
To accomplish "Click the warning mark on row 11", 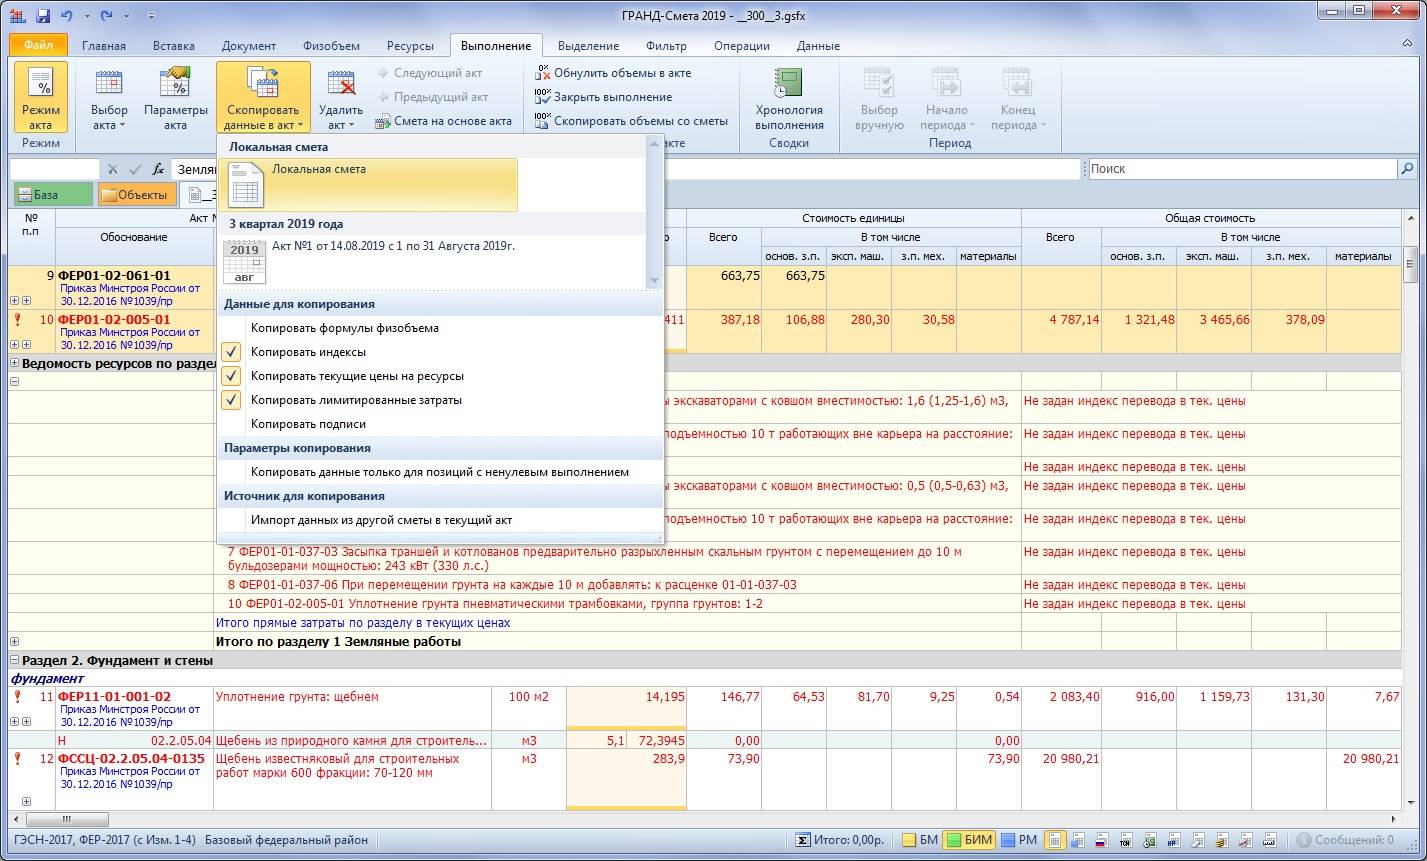I will (x=17, y=697).
